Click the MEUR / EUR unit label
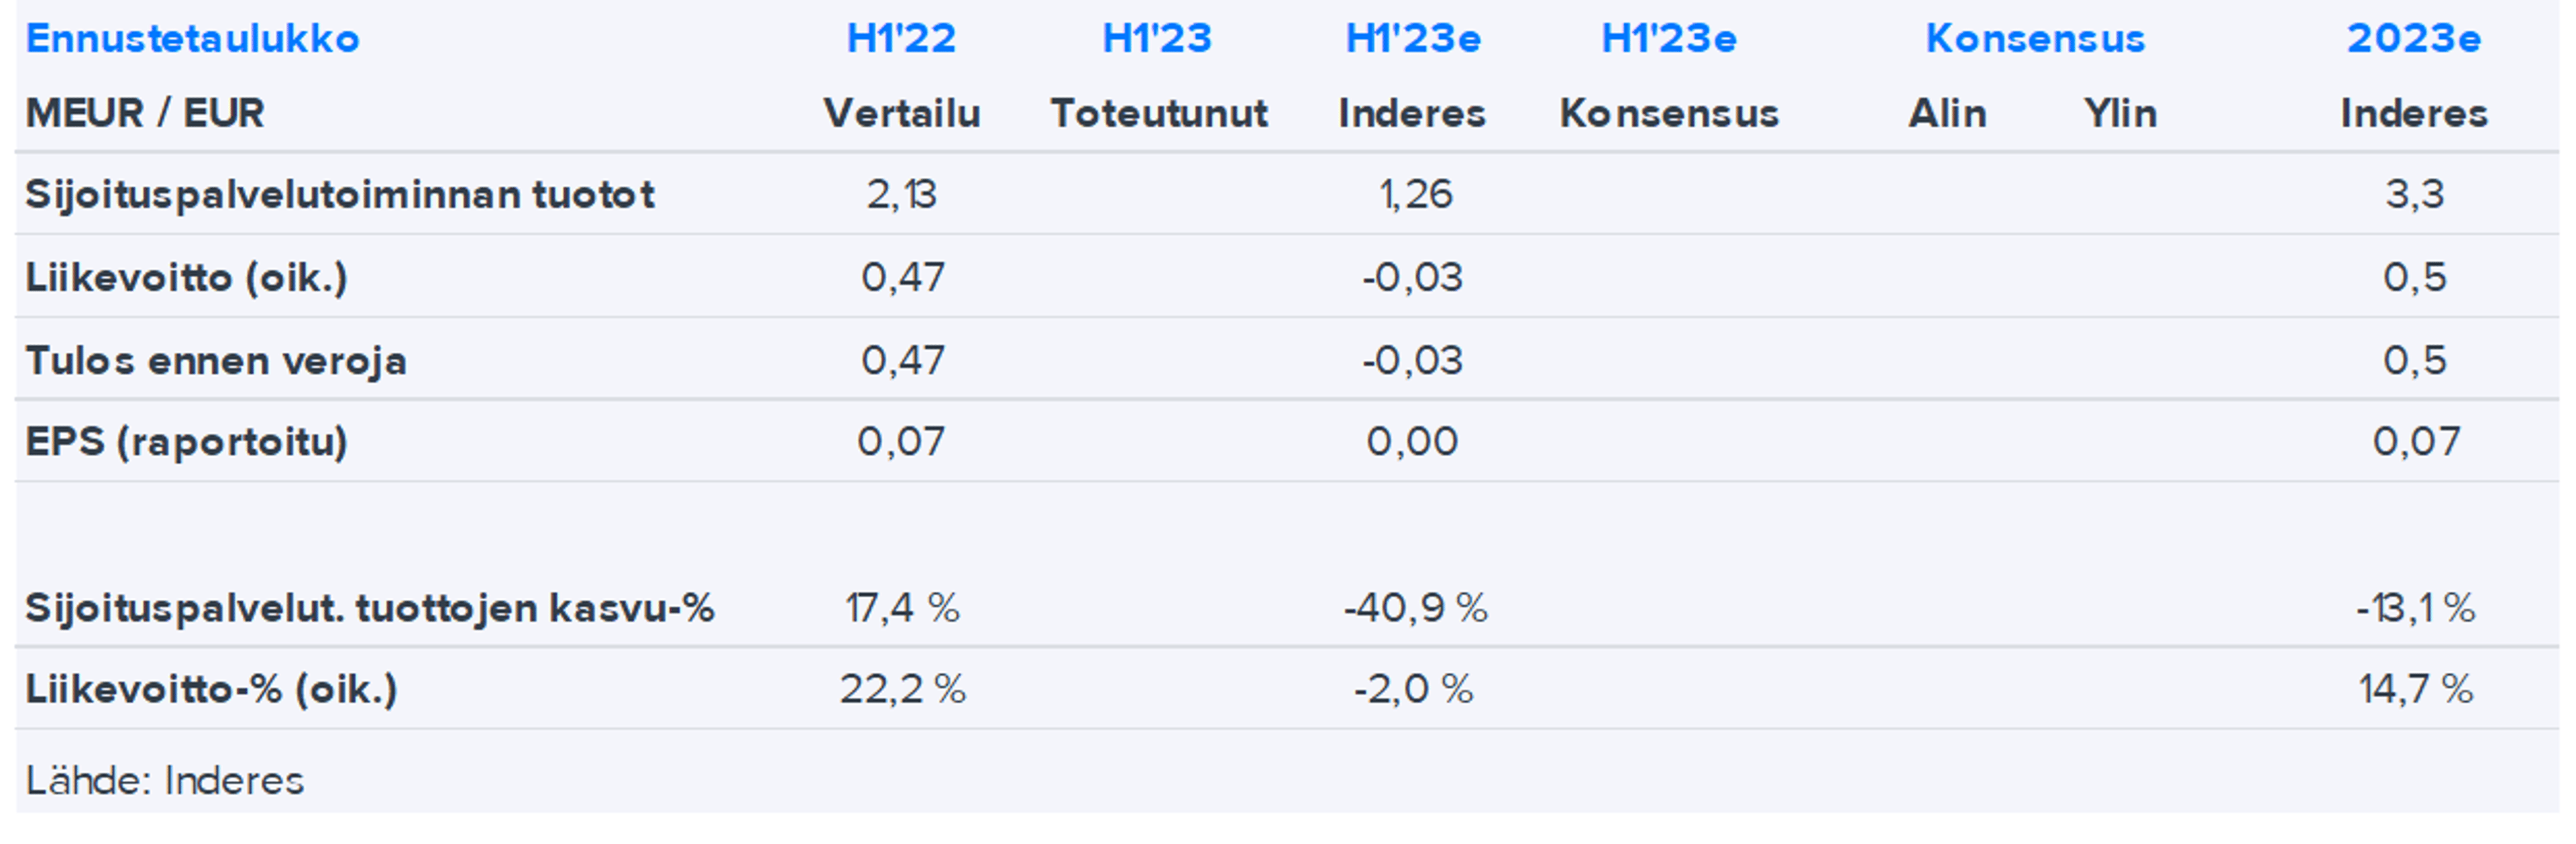 [x=145, y=113]
